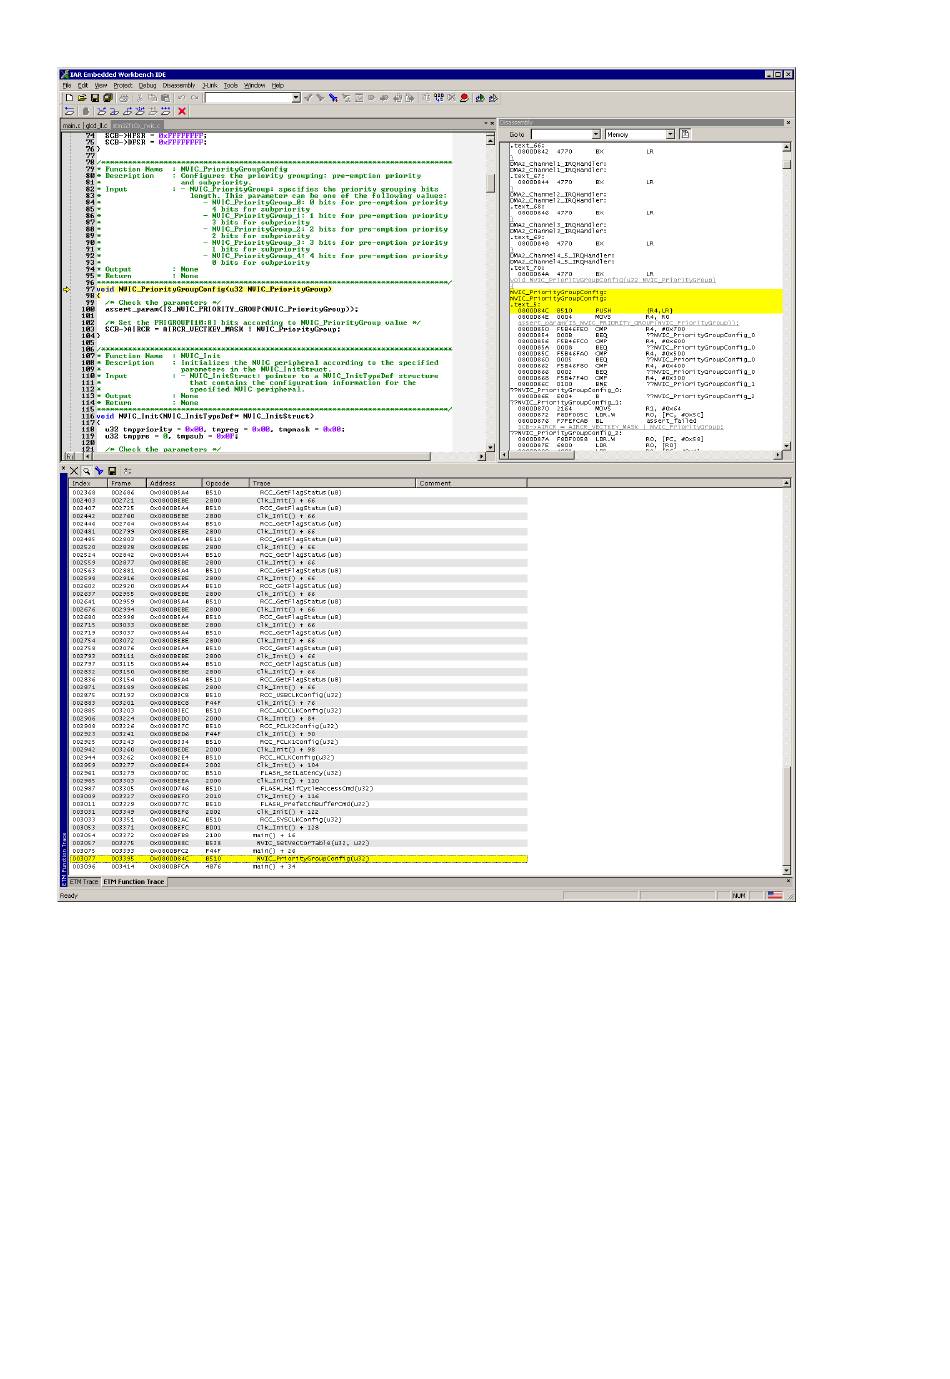
Task: Toggle the trace Browse arrow button
Action: point(99,470)
